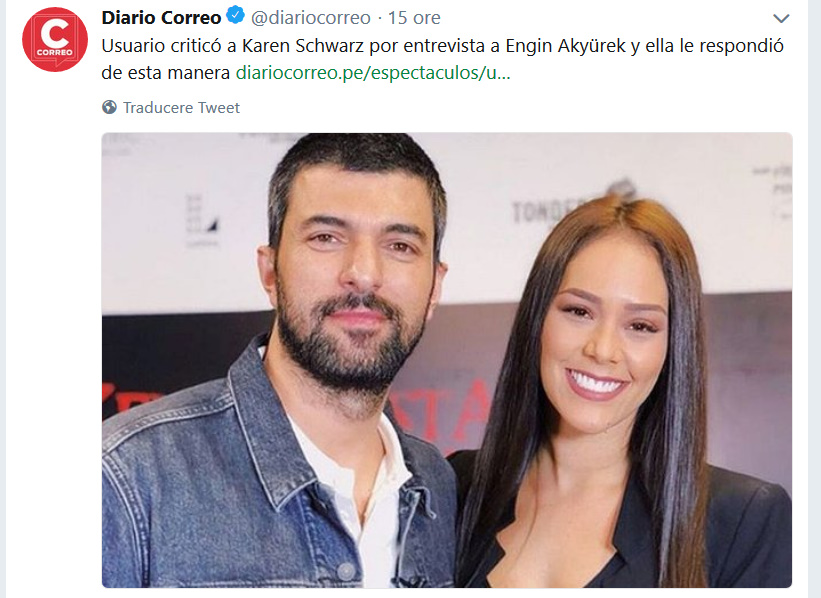The height and width of the screenshot is (598, 821).
Task: Open the tweet permalink '15 ore' timestamp
Action: coord(414,18)
